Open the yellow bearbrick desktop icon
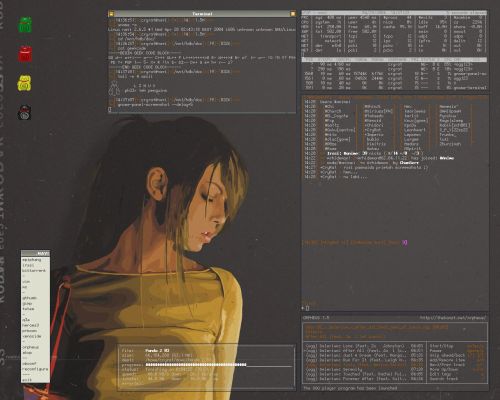The height and width of the screenshot is (400, 500). coord(24,83)
